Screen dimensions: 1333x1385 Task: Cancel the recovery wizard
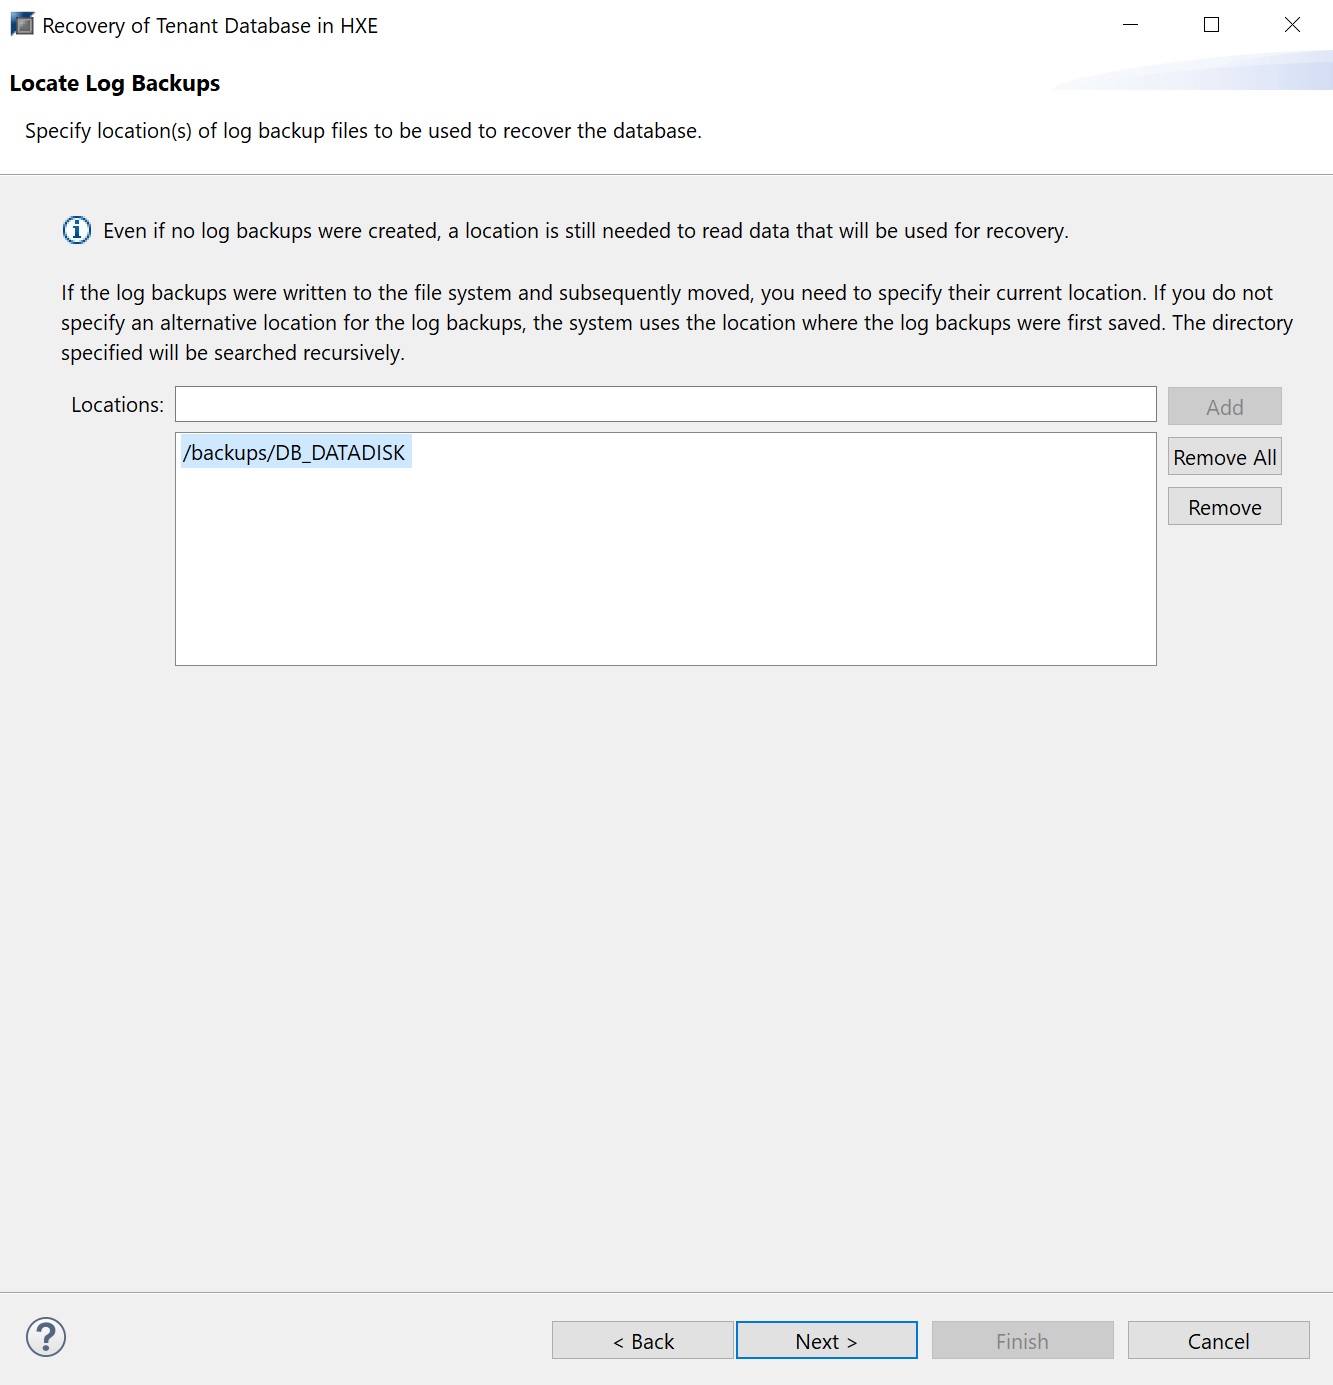(1218, 1341)
